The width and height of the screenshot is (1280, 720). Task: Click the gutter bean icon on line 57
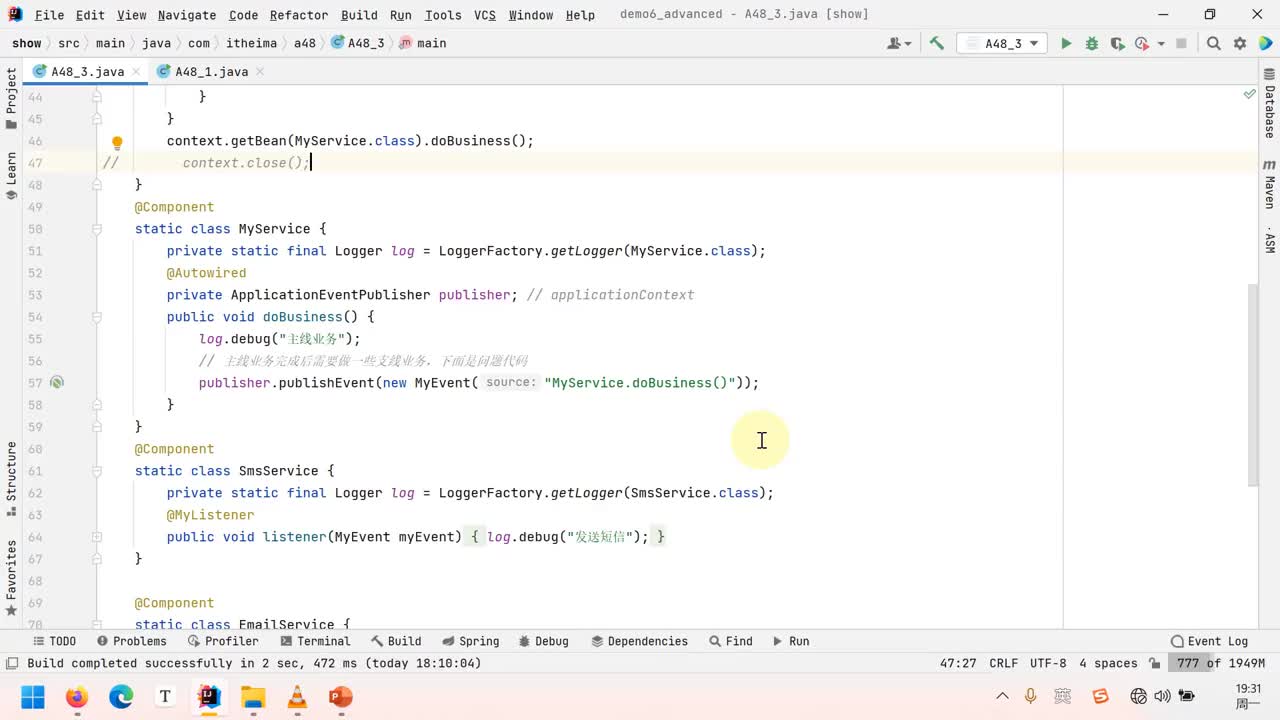point(57,382)
